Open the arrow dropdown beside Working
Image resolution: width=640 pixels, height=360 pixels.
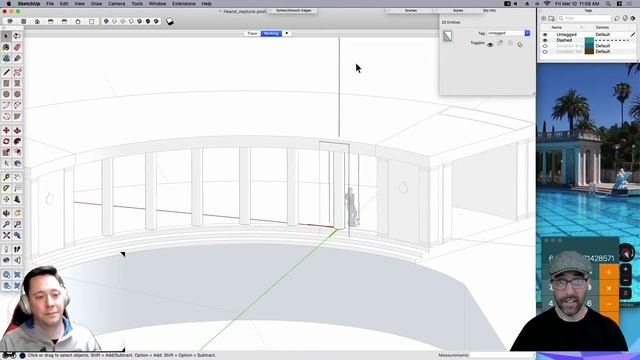coord(287,33)
